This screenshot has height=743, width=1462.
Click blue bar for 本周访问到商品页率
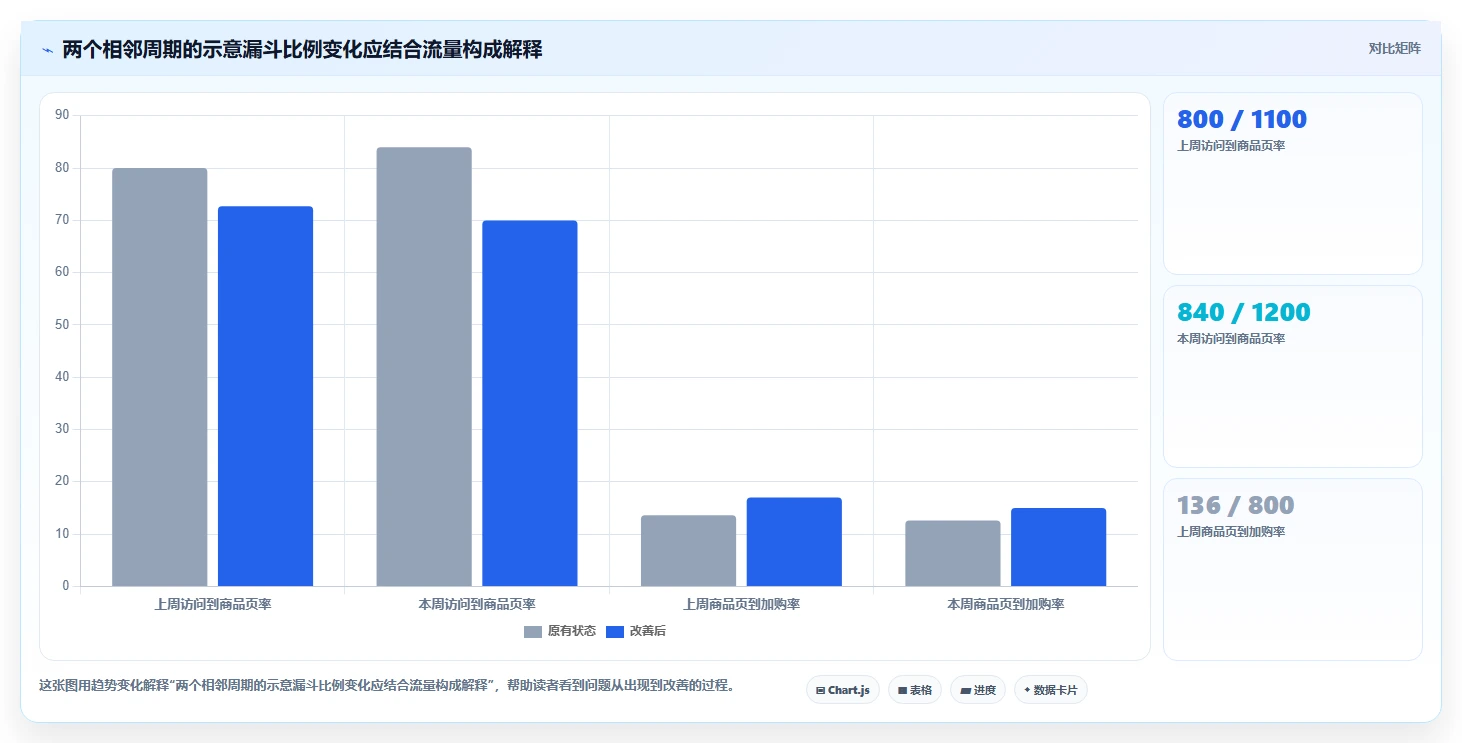530,403
